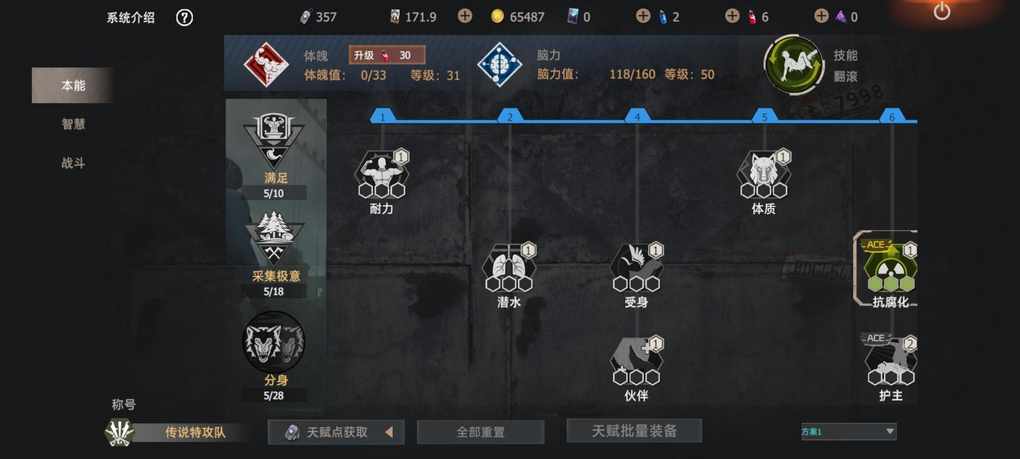
Task: Open the 满足 talent set 5/10
Action: (x=275, y=155)
